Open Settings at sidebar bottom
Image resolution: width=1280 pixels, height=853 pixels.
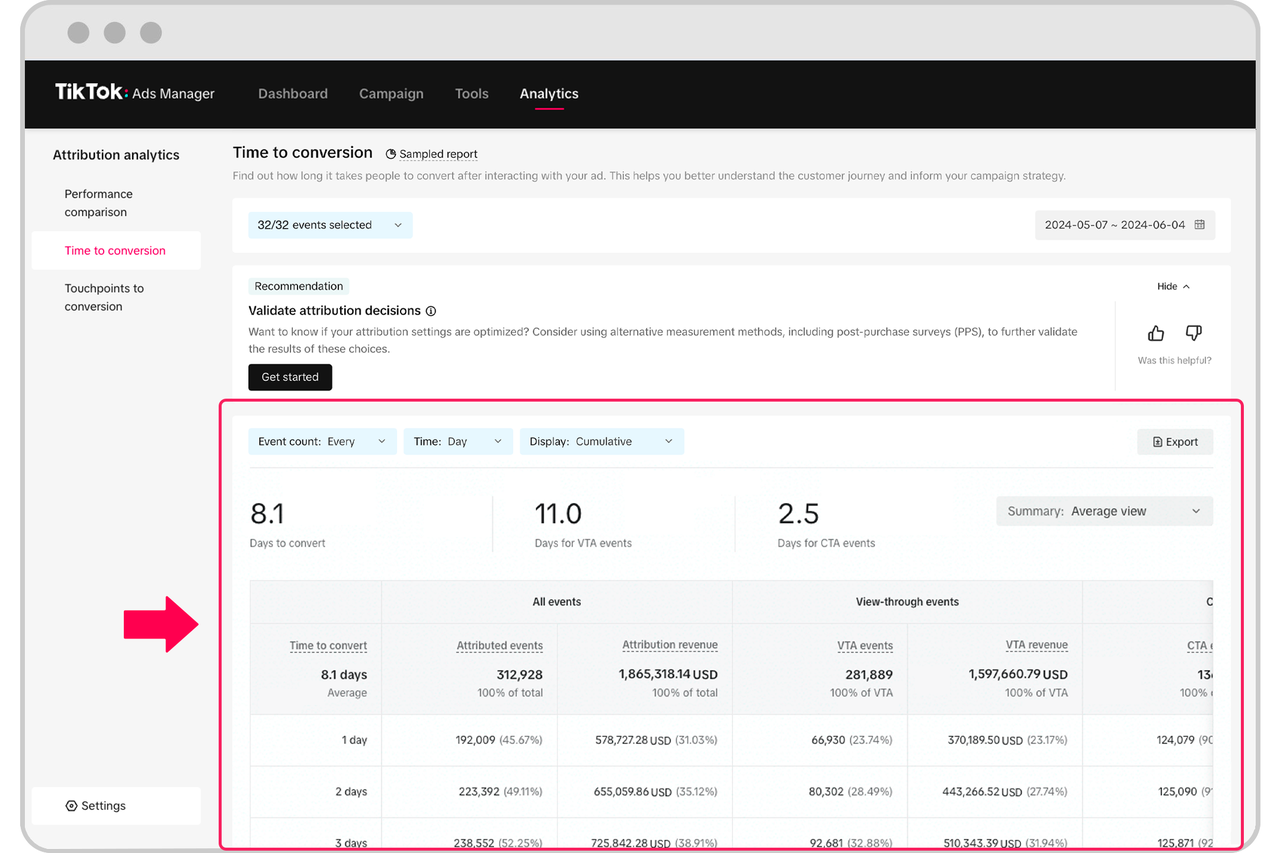[116, 806]
